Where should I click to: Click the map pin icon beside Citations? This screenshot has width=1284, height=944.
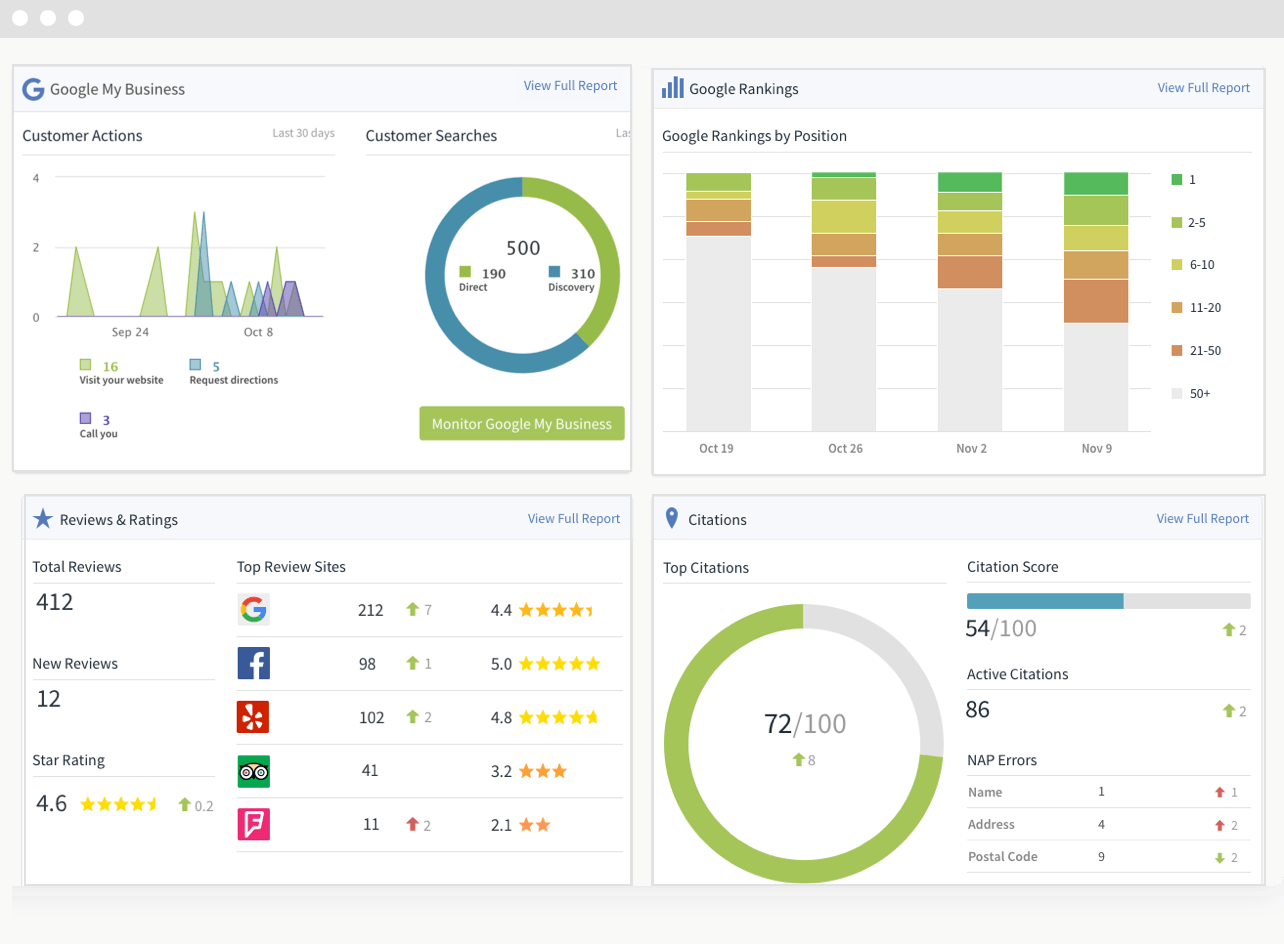coord(672,519)
